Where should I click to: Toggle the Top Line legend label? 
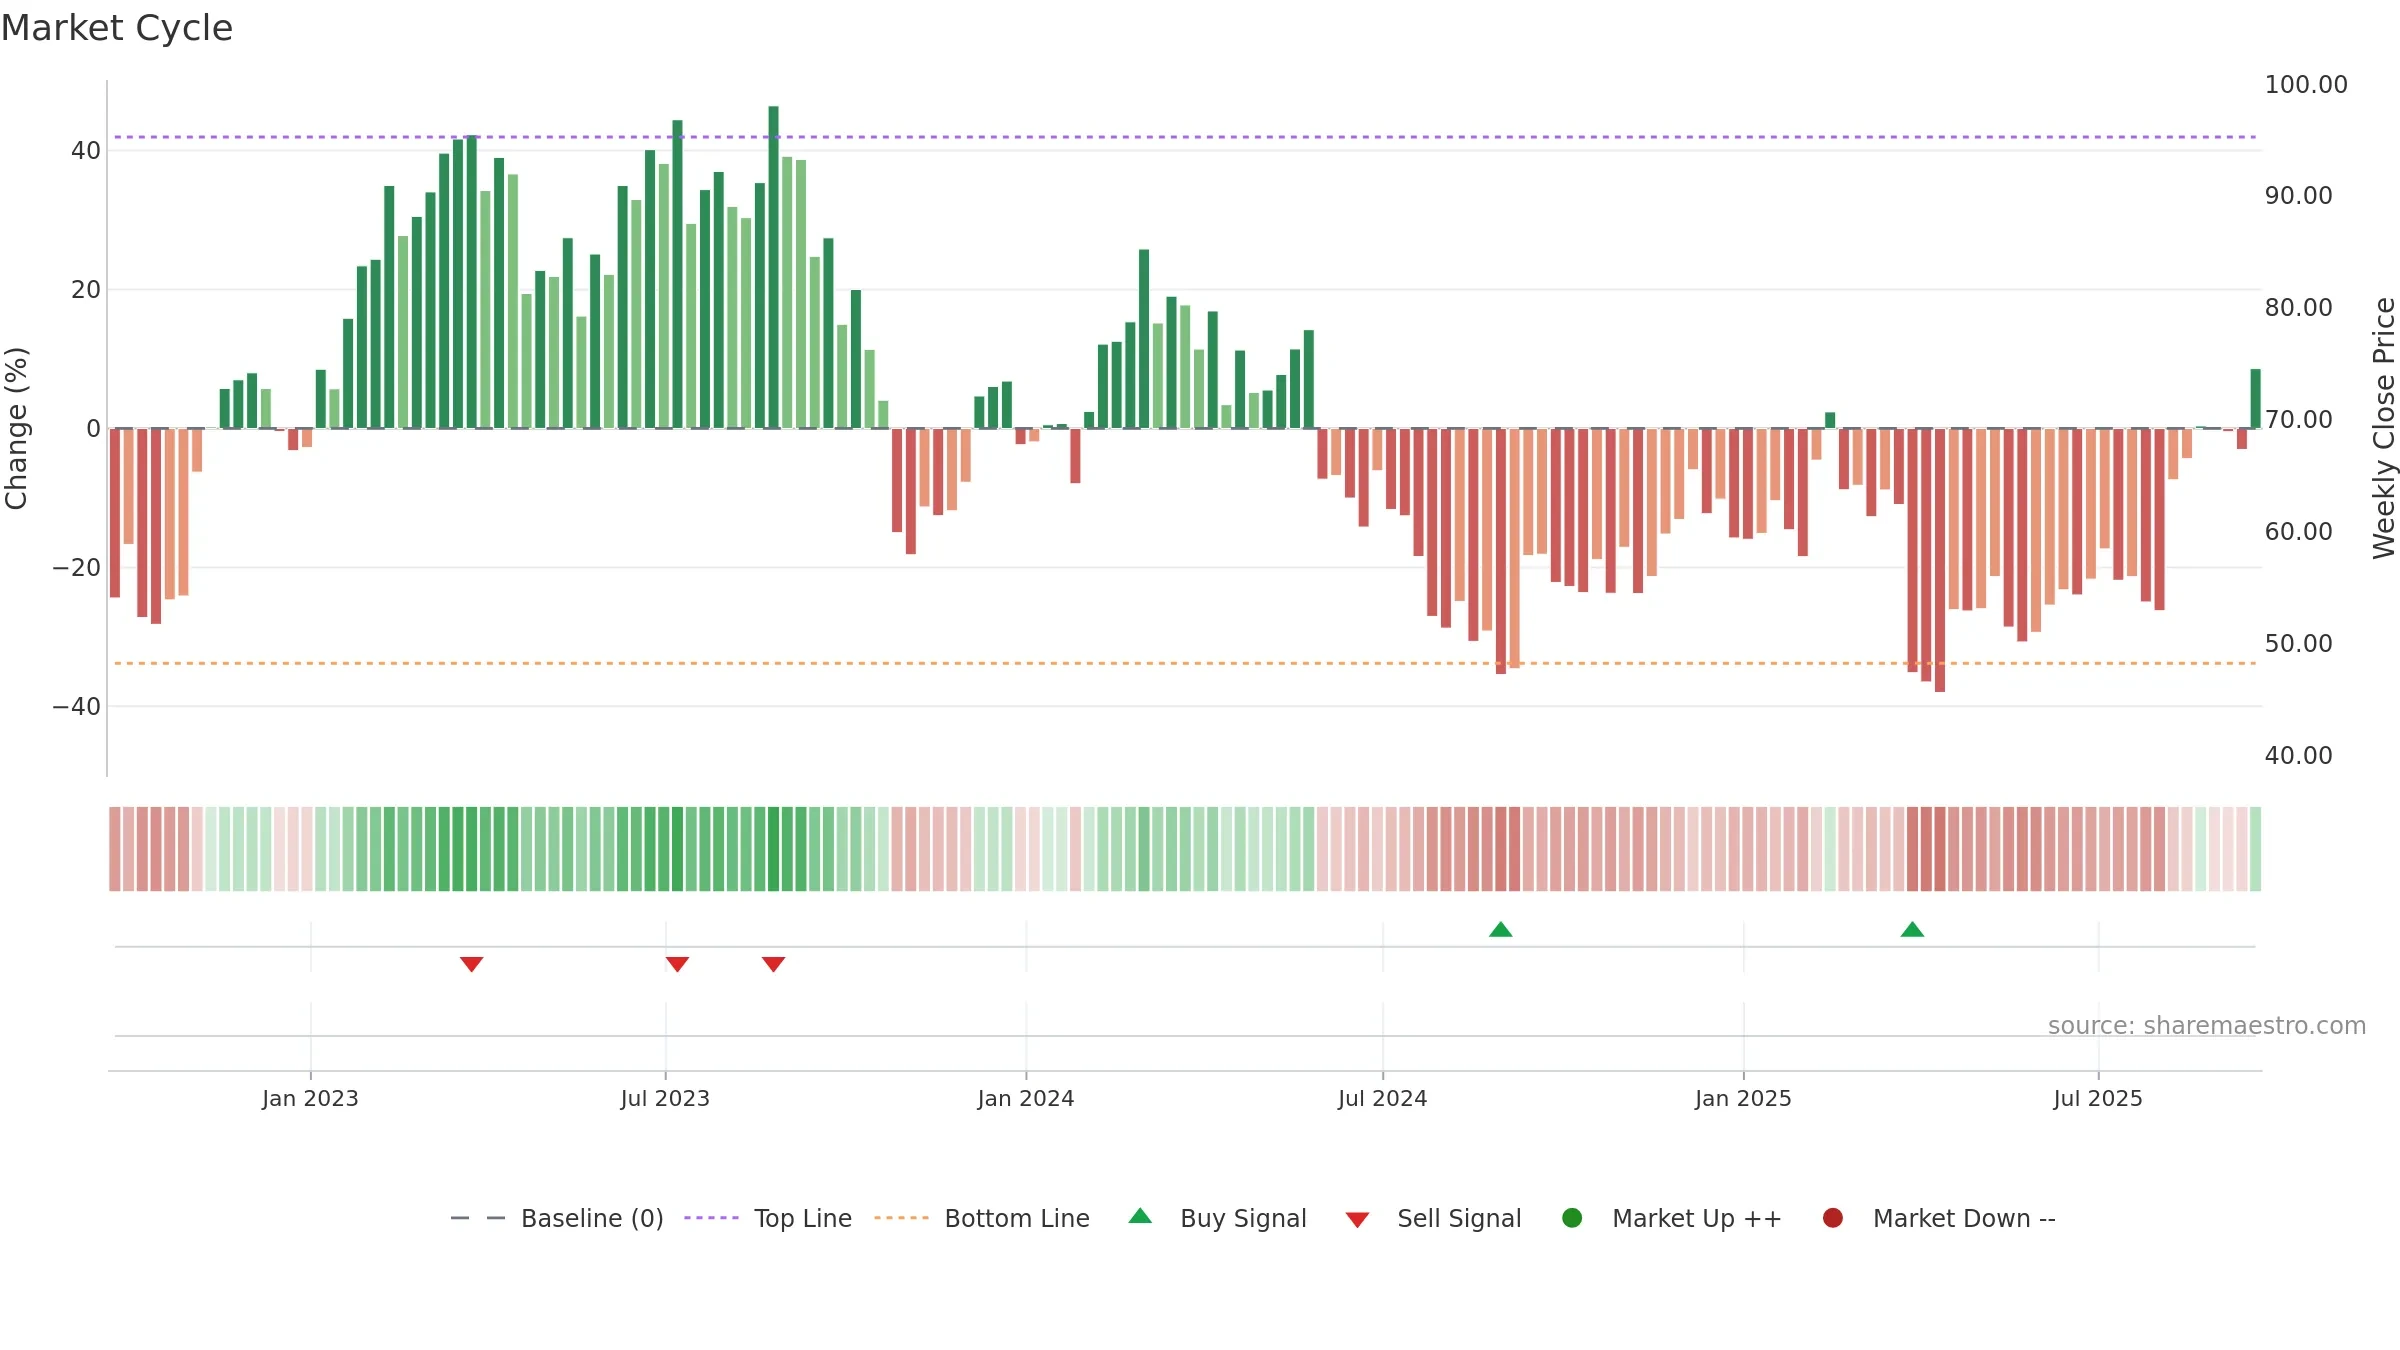(x=803, y=1218)
